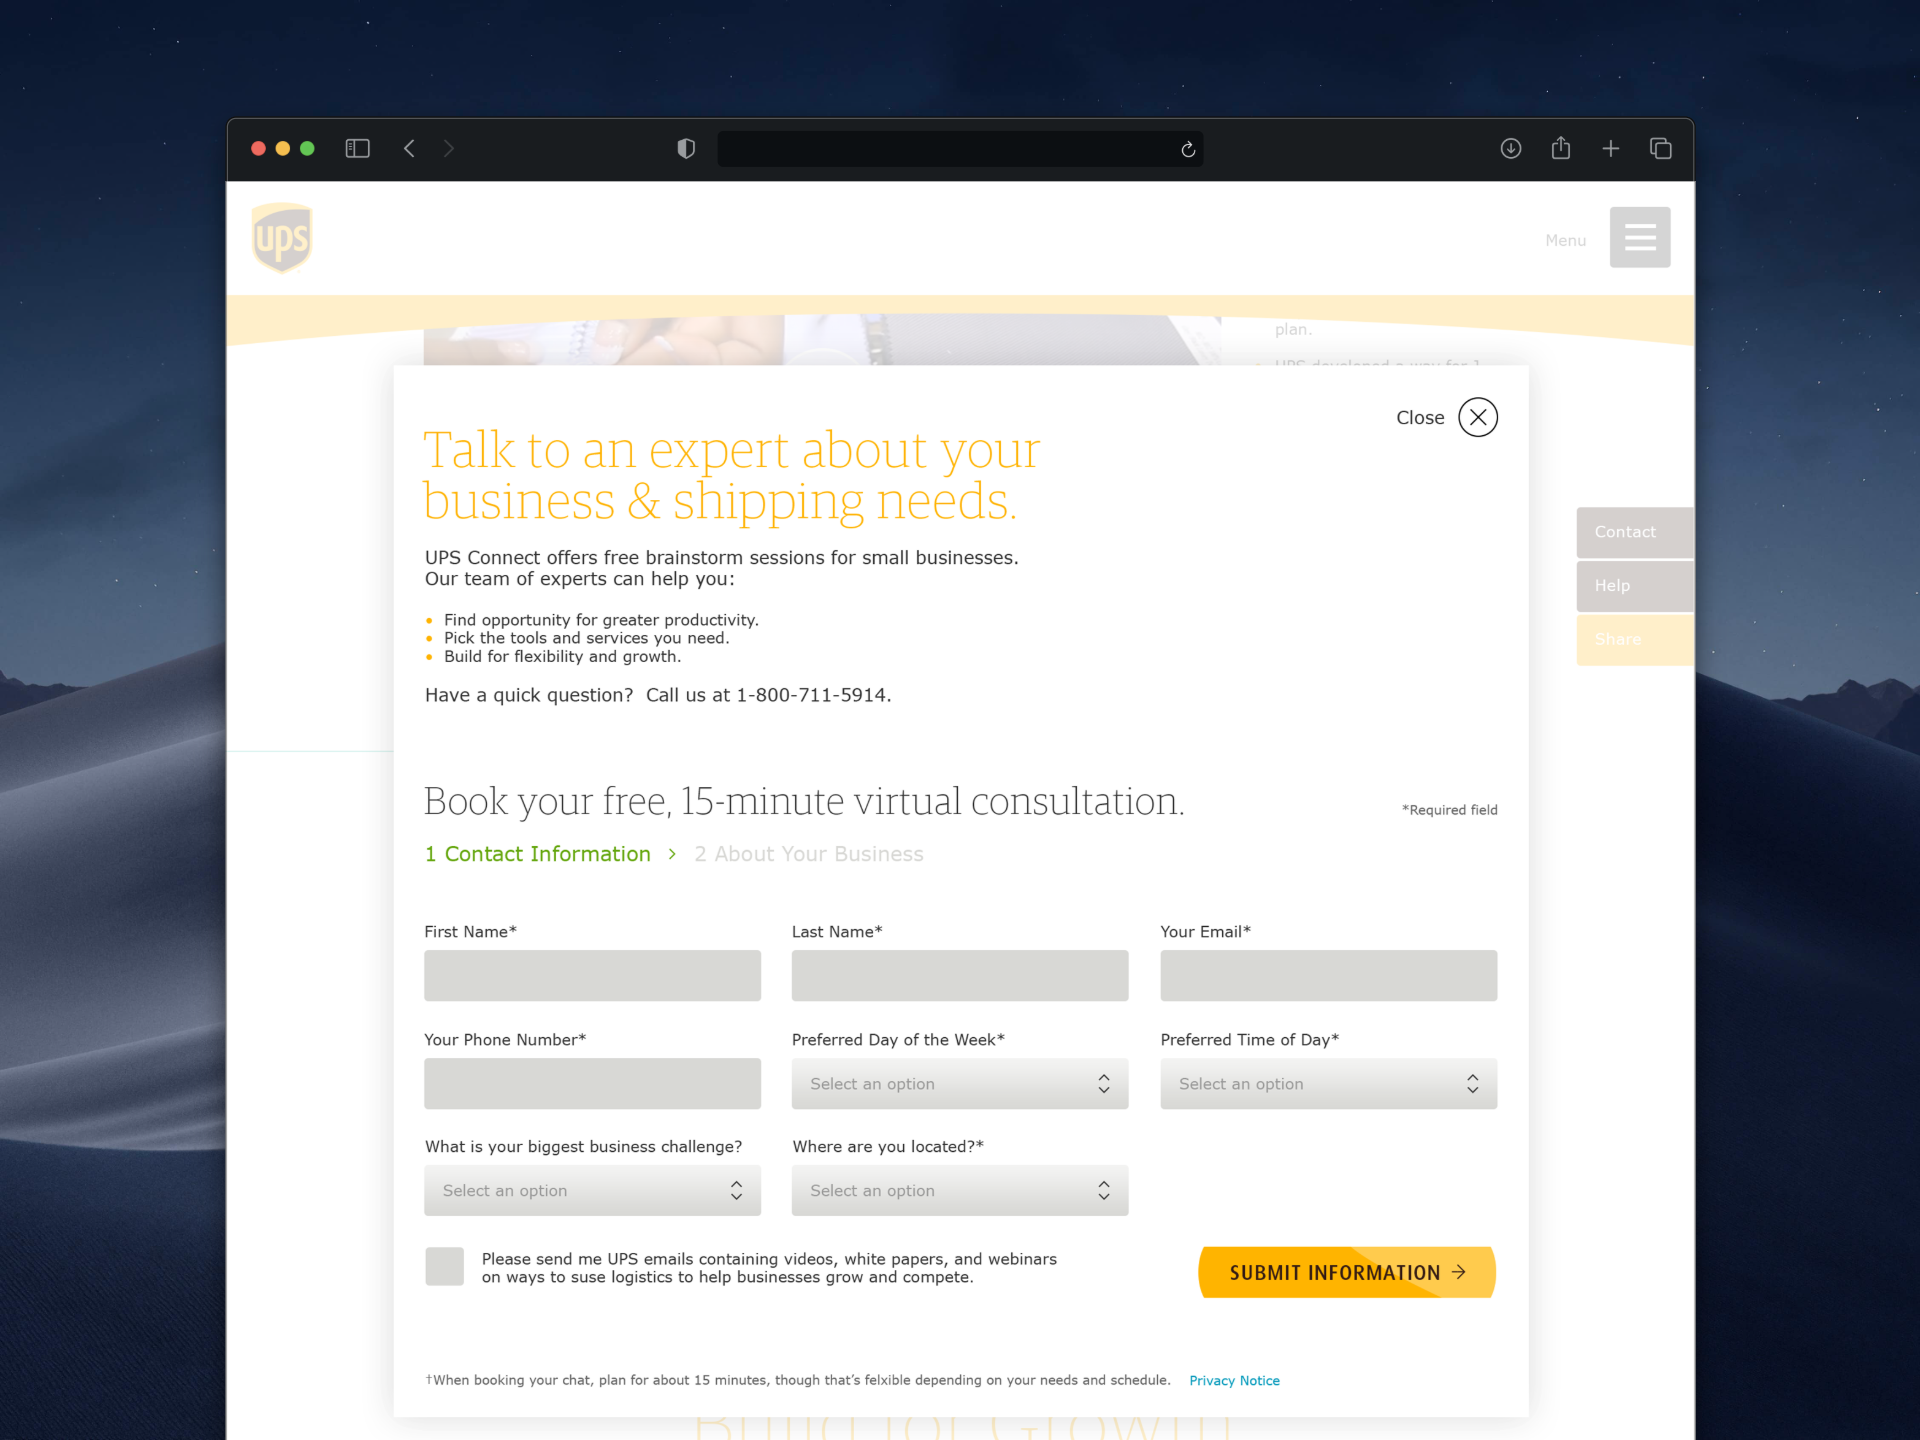Expand the Preferred Time of Day dropdown
This screenshot has width=1920, height=1440.
(1329, 1084)
